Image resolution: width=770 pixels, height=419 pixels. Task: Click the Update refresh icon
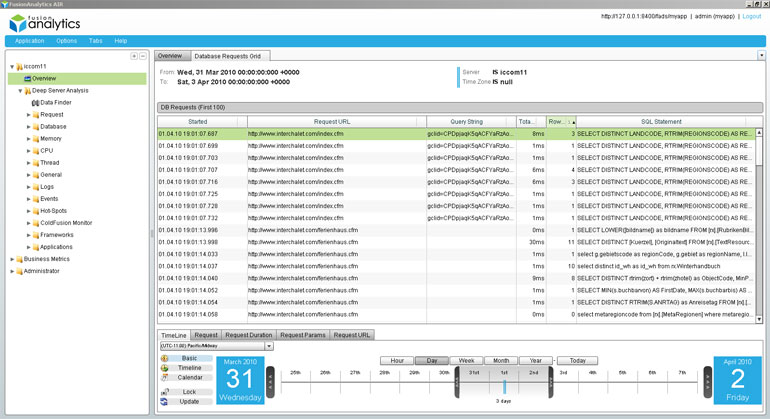(x=165, y=402)
